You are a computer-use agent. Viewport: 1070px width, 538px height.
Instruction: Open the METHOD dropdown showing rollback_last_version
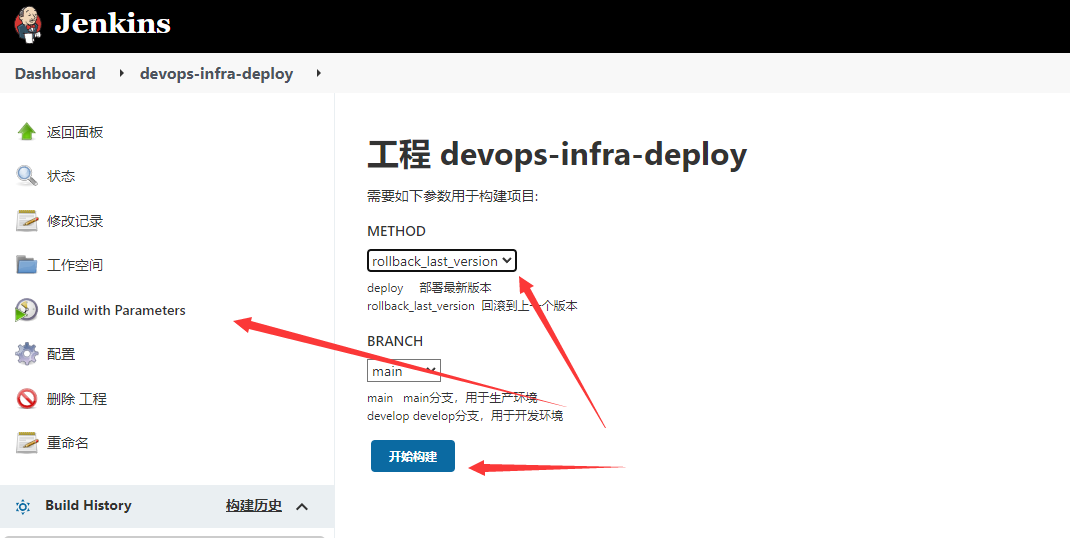click(x=442, y=261)
